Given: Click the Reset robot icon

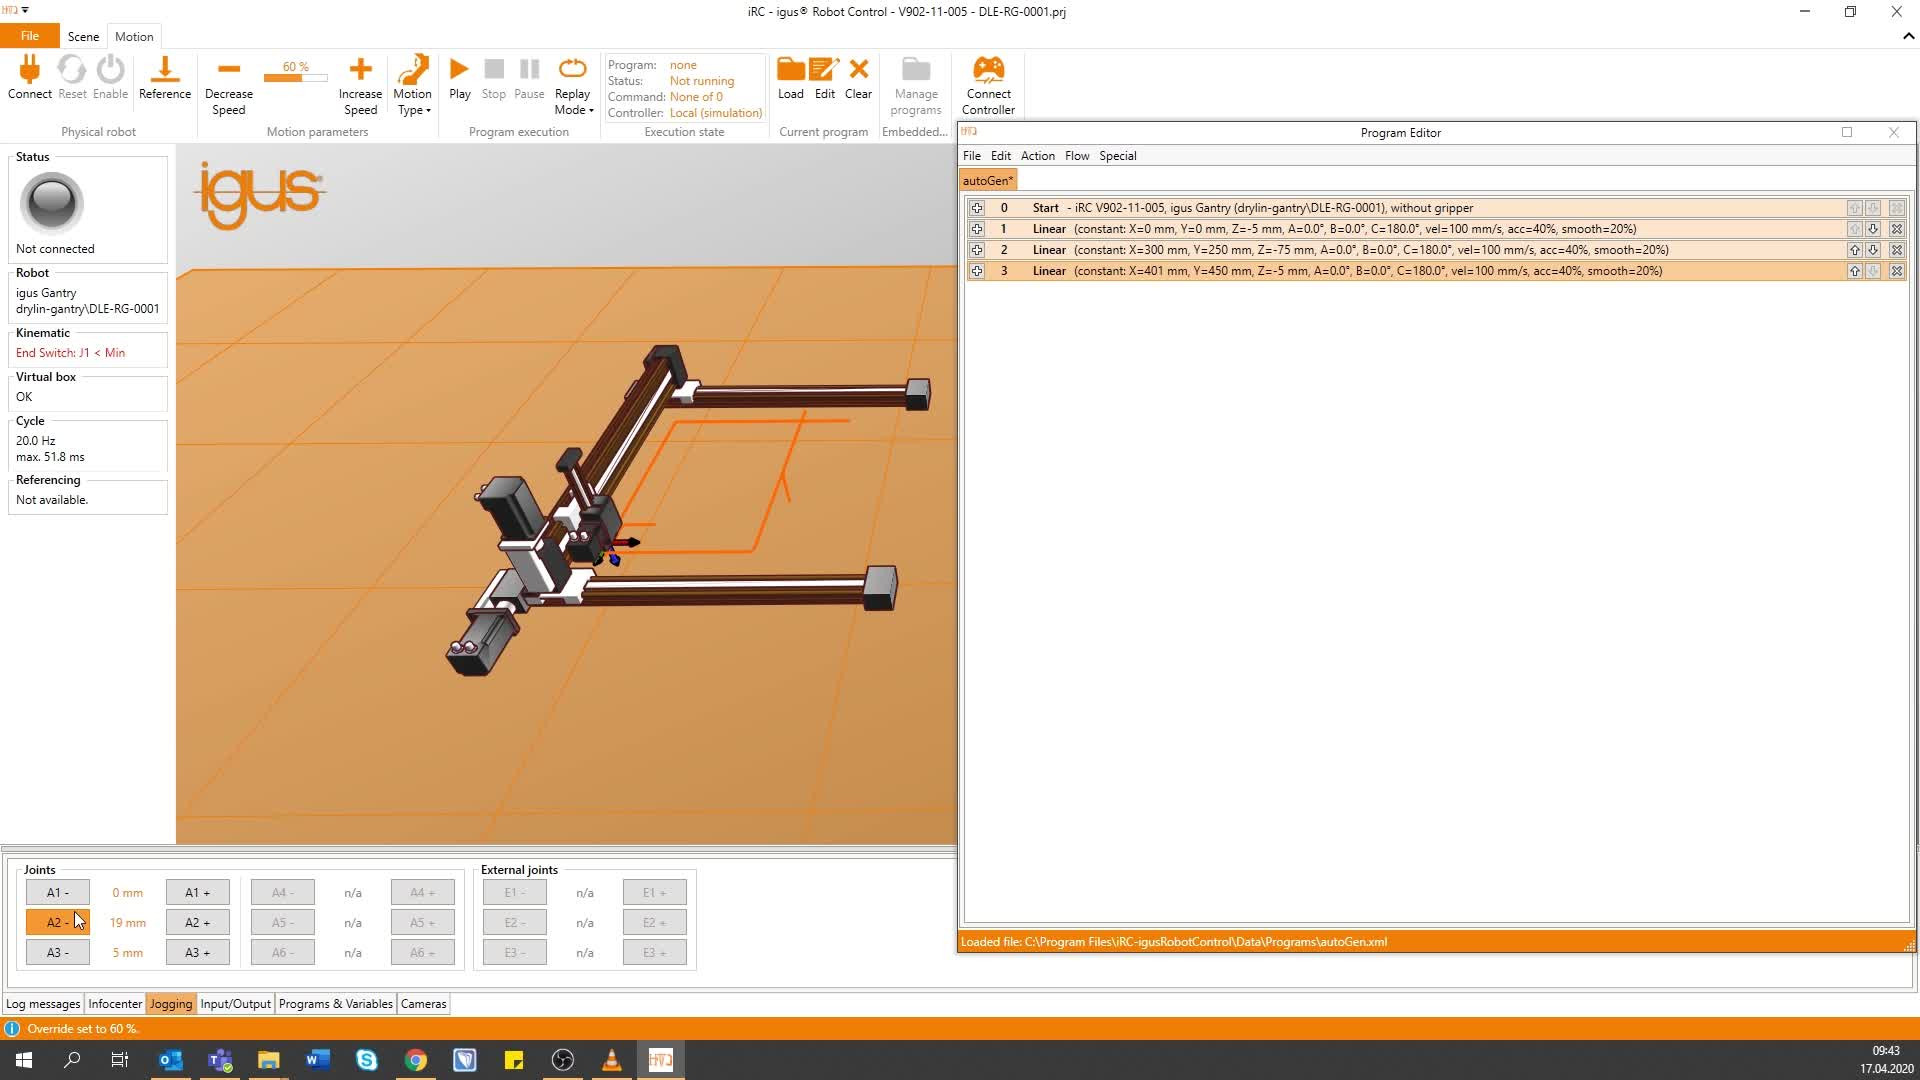Looking at the screenshot, I should [x=72, y=70].
